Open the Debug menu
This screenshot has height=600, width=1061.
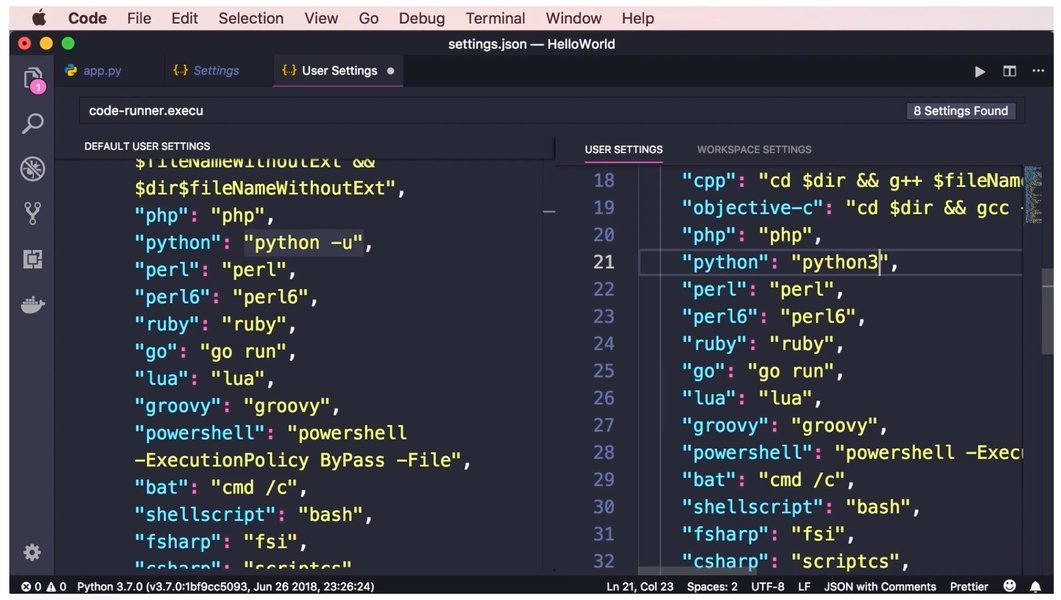click(421, 18)
